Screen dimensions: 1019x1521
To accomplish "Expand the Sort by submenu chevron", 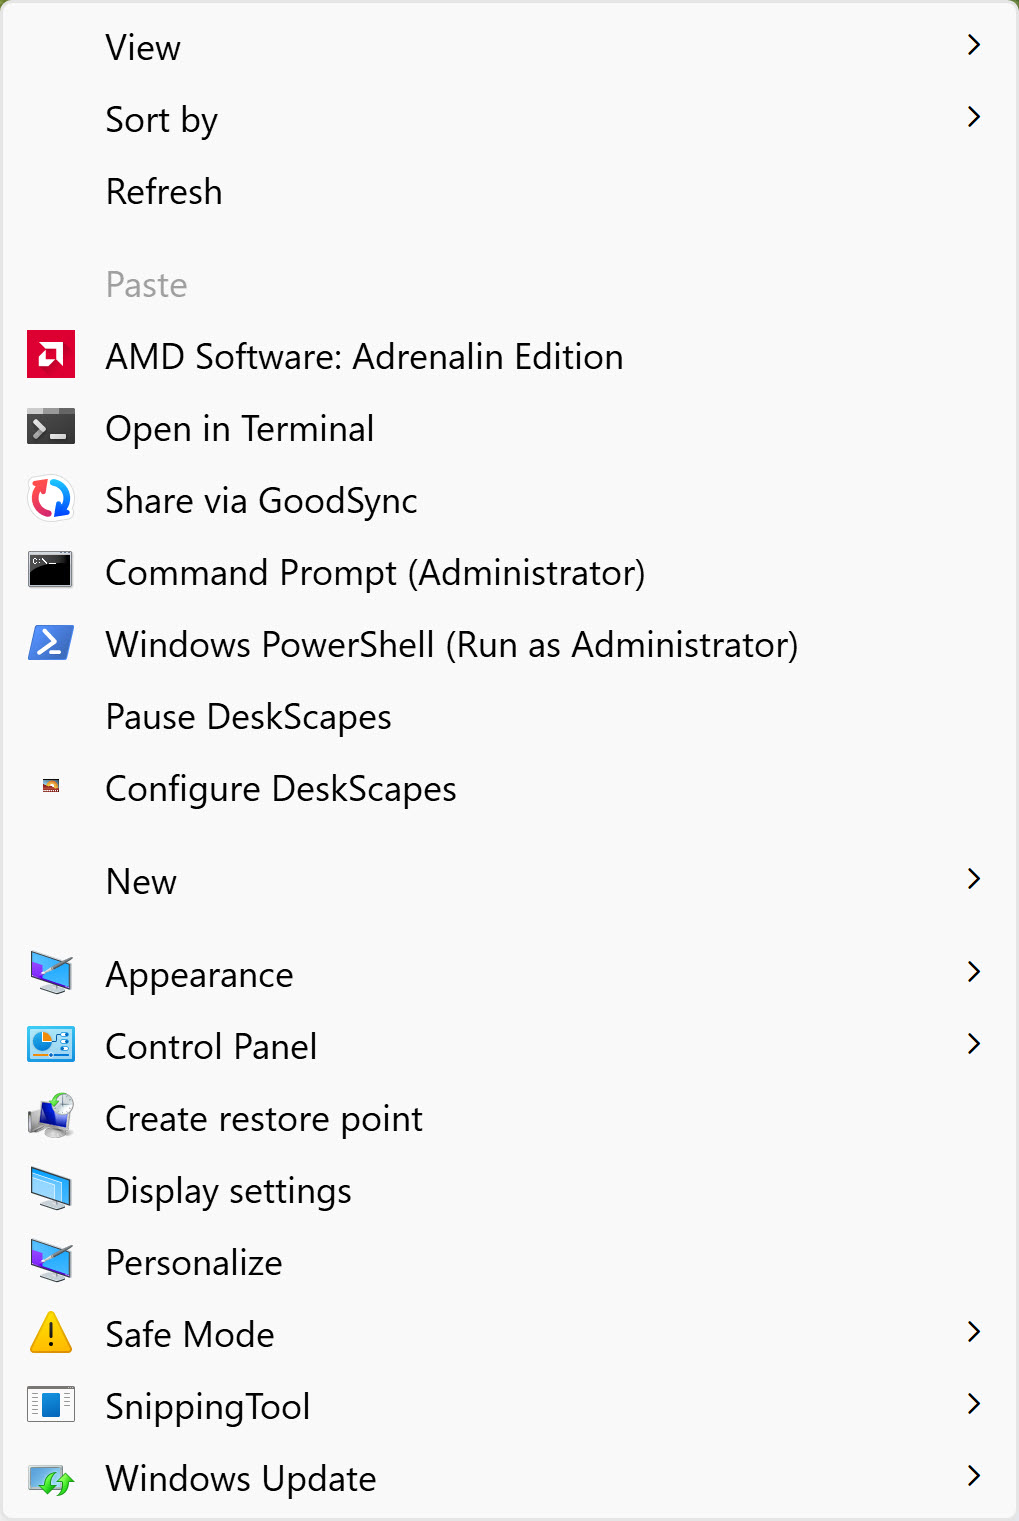I will [974, 117].
